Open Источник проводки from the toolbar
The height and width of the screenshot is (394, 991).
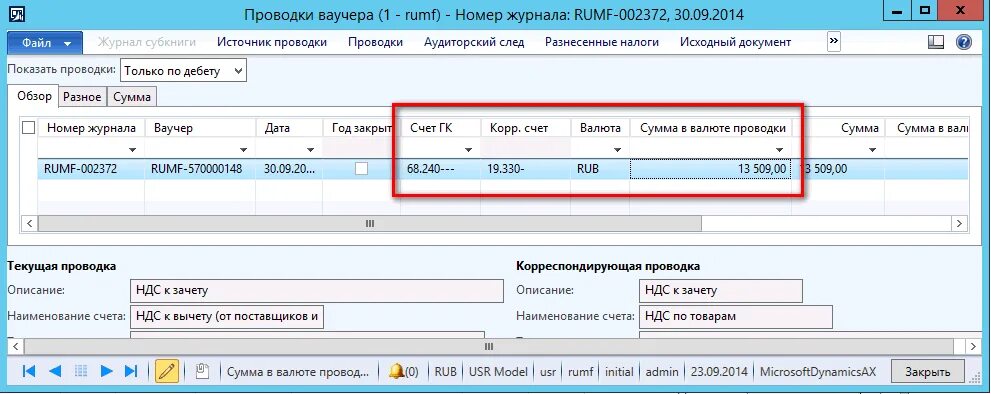click(272, 42)
